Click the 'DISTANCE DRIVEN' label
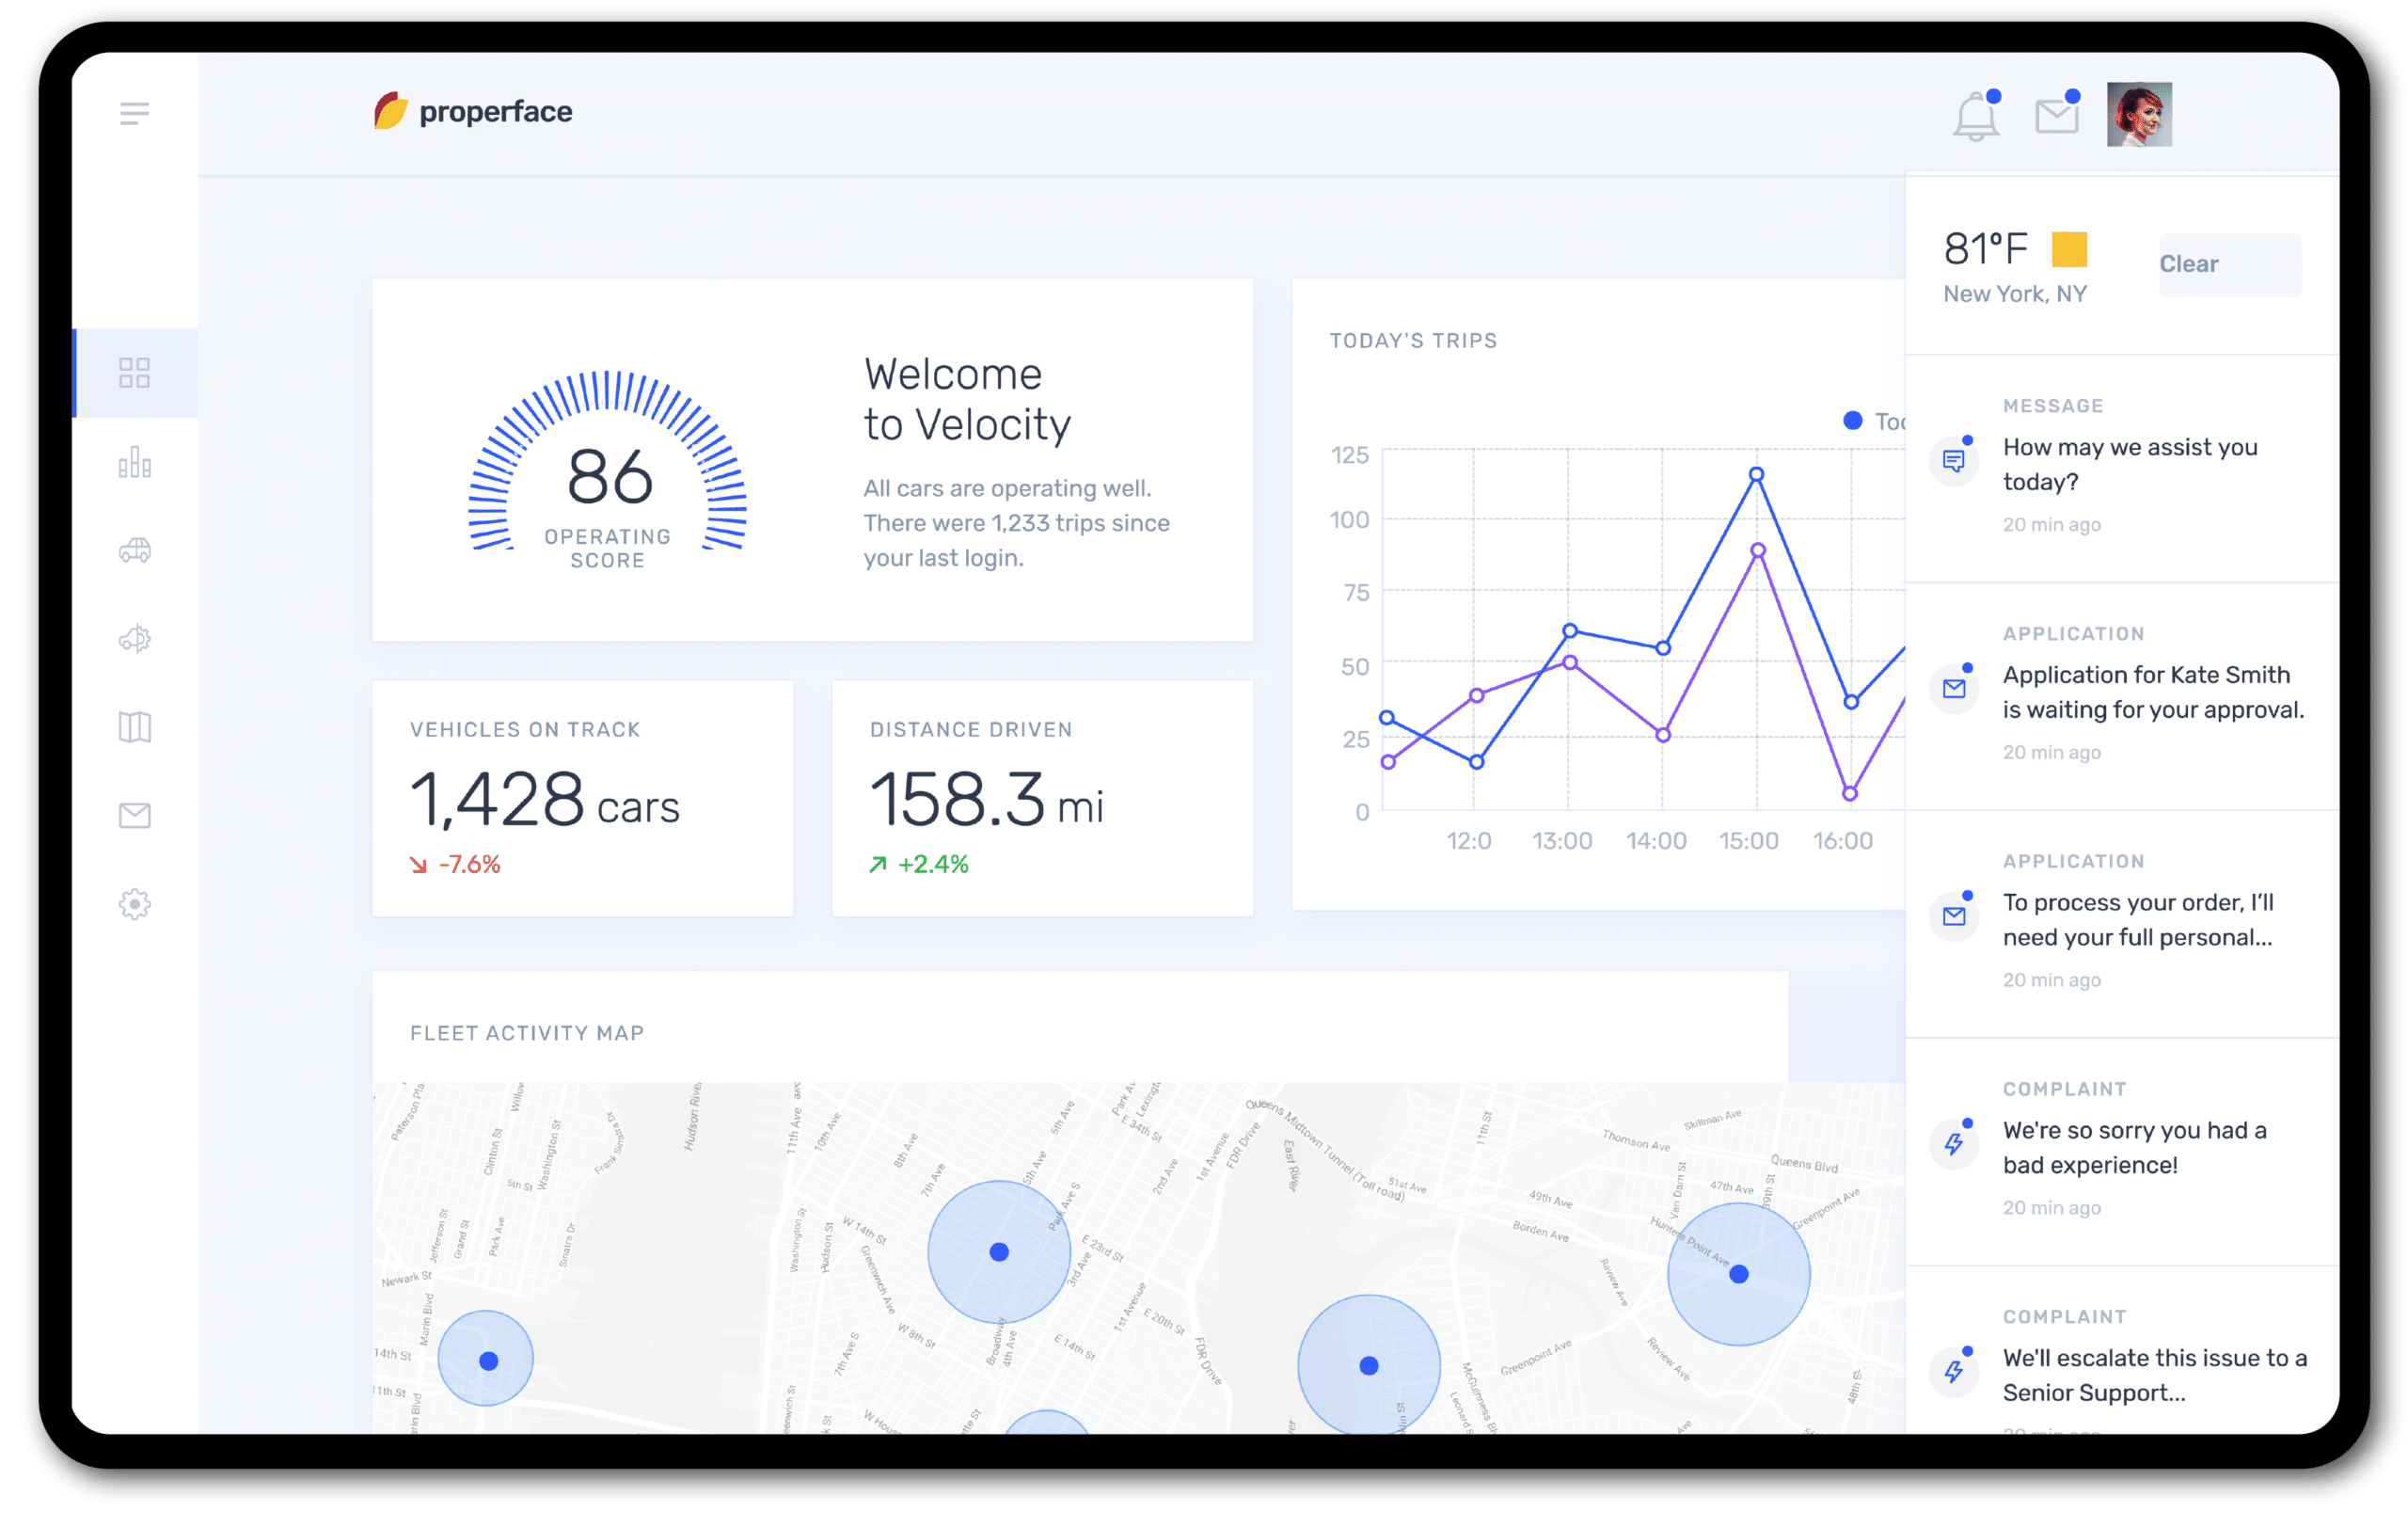The image size is (2408, 1528). pos(971,730)
